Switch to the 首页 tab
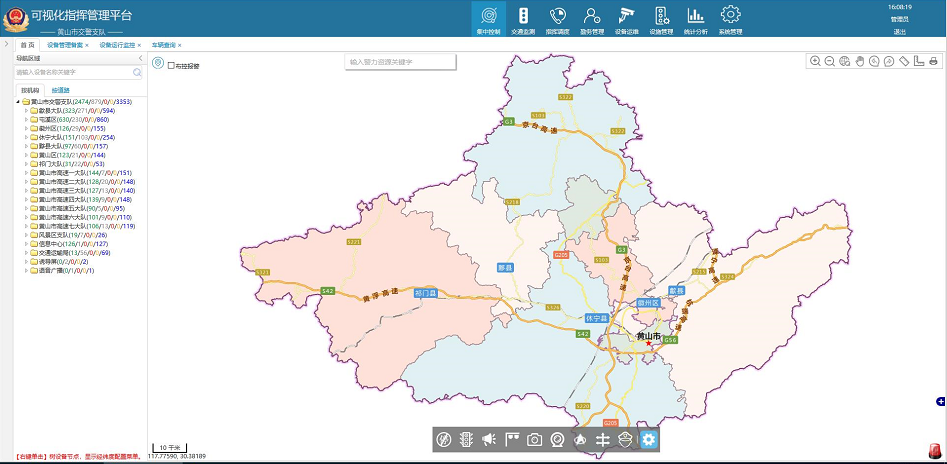The image size is (947, 464). coord(27,45)
